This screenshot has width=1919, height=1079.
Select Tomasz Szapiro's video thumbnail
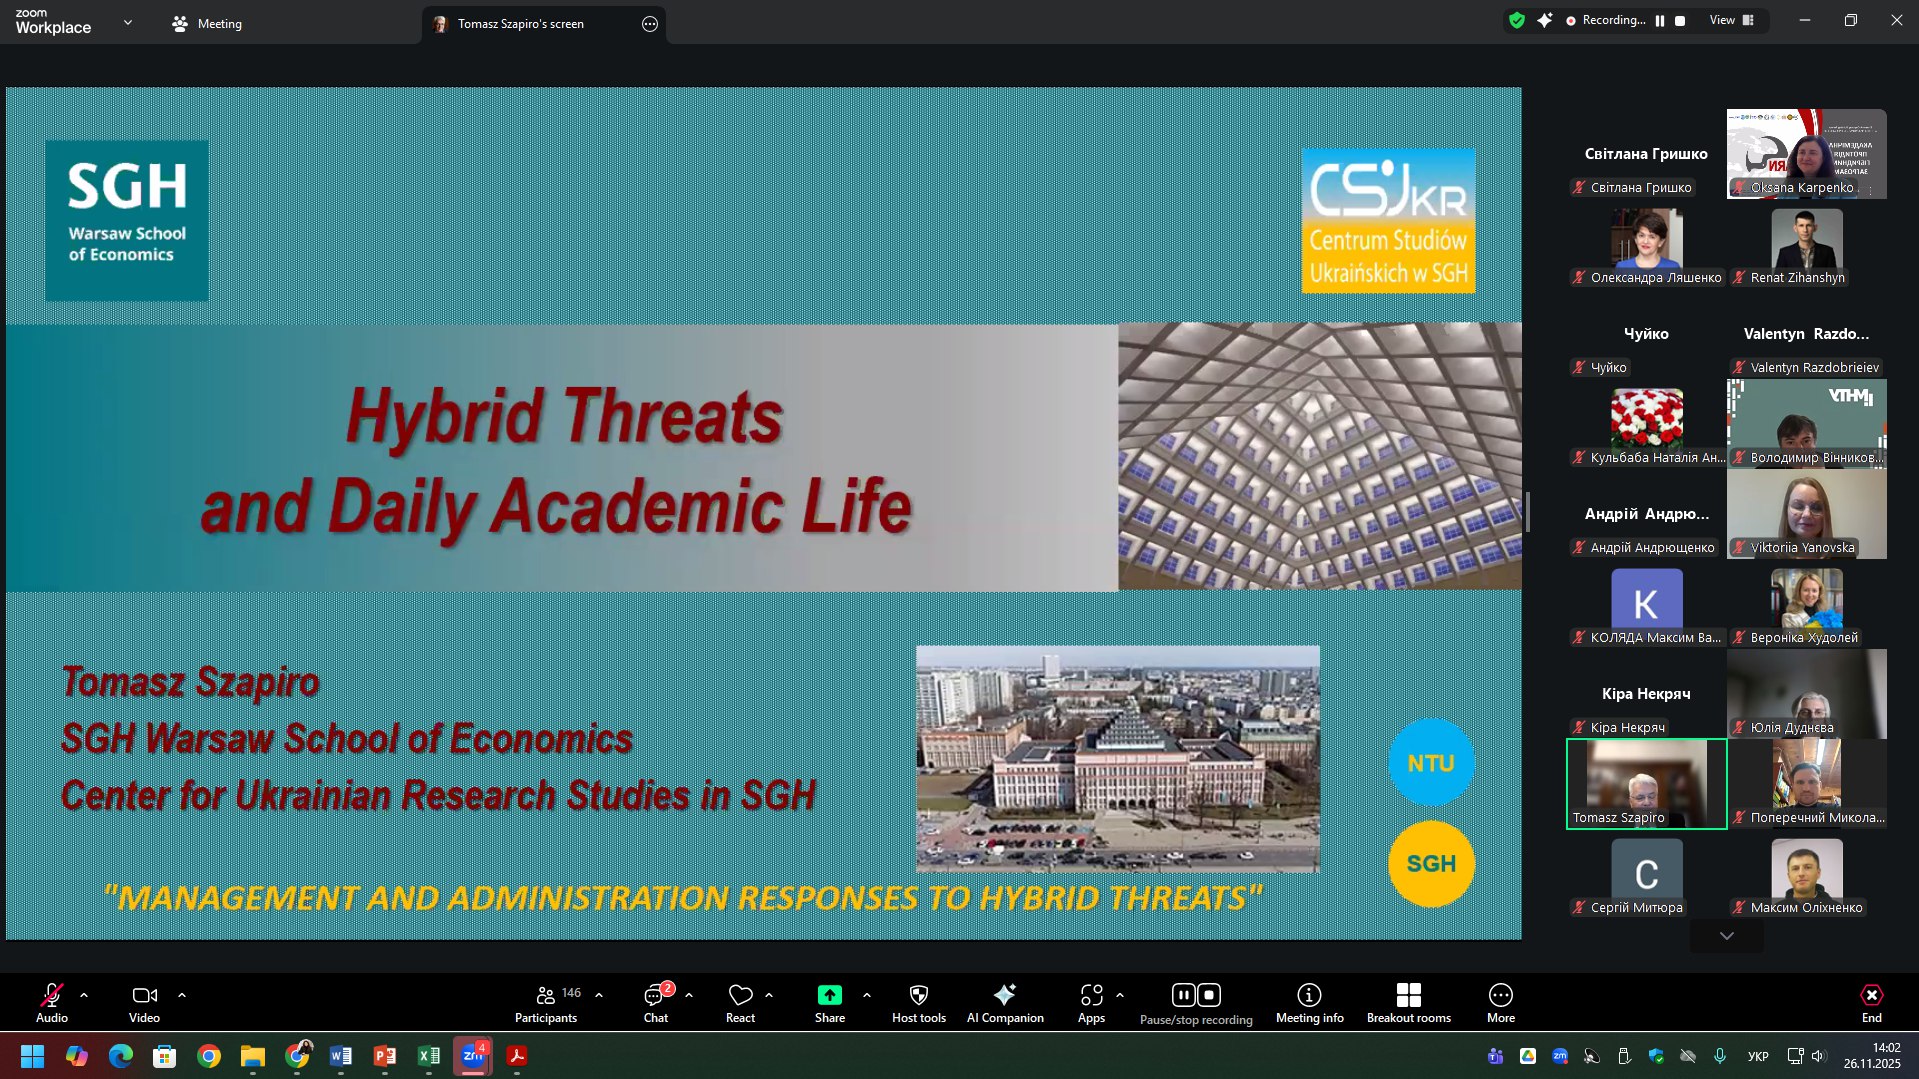tap(1647, 784)
